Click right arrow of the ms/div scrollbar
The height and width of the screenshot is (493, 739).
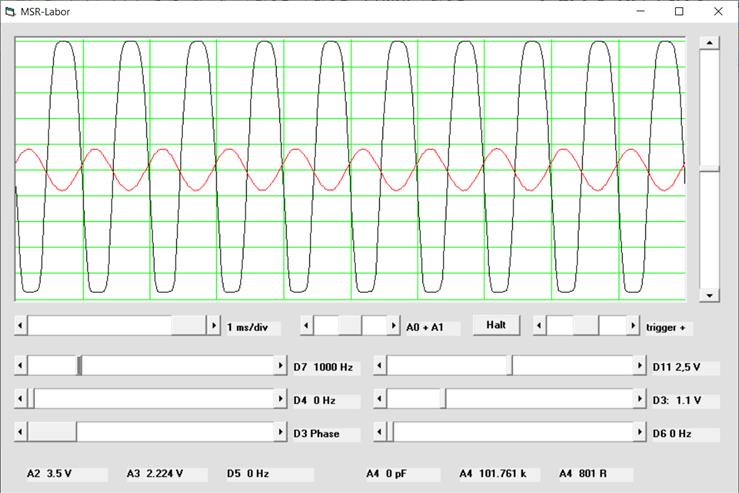click(213, 326)
